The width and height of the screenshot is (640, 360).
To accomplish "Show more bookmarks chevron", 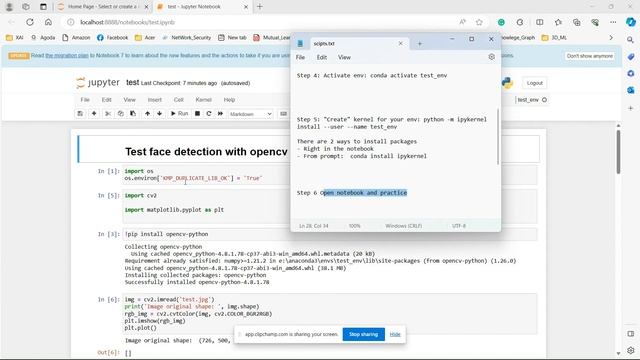I will click(x=611, y=38).
